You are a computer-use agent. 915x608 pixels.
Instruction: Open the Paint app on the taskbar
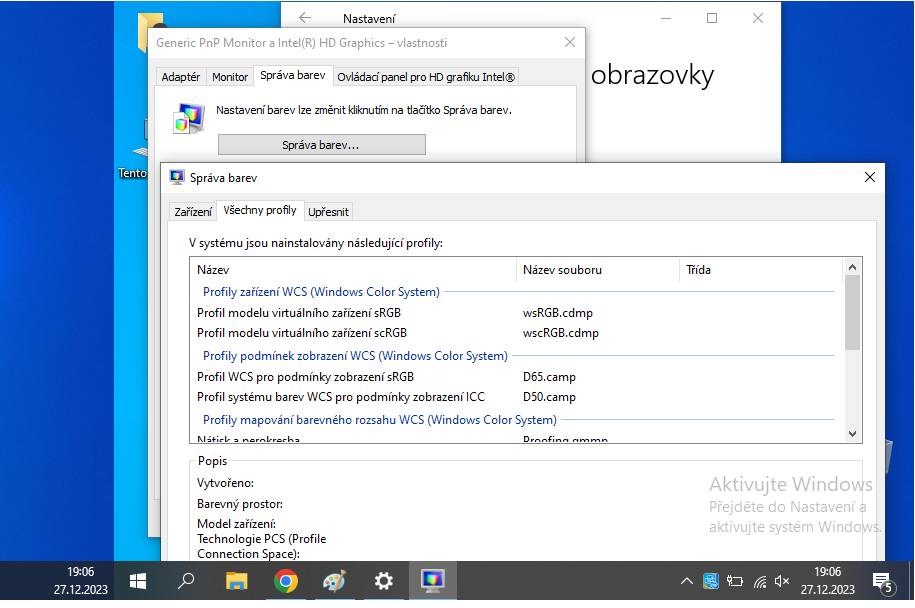pos(334,581)
